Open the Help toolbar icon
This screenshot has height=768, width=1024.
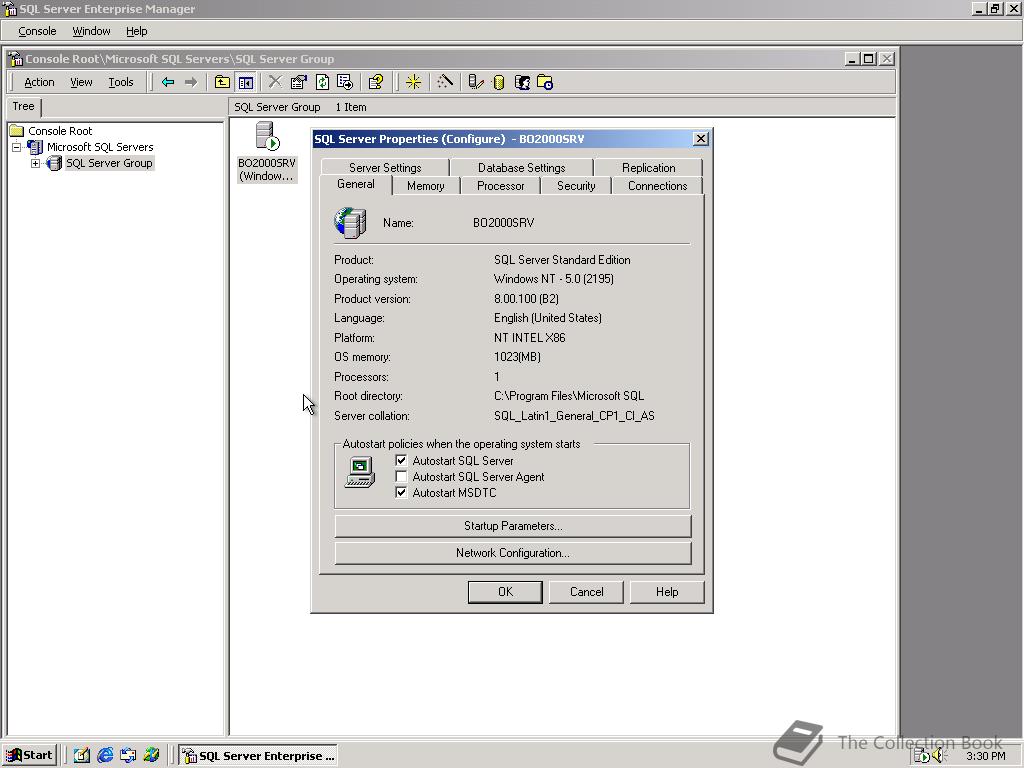[x=376, y=82]
